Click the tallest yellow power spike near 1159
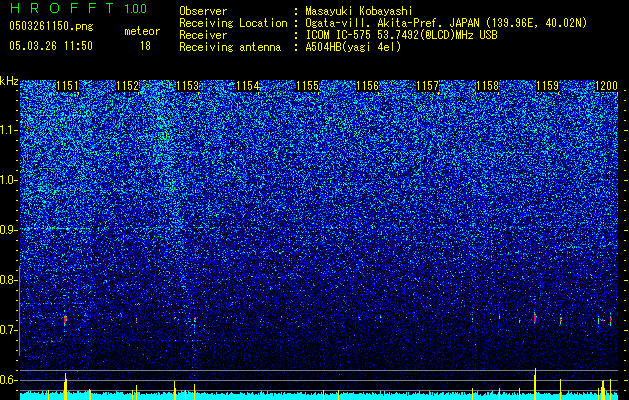 535,384
